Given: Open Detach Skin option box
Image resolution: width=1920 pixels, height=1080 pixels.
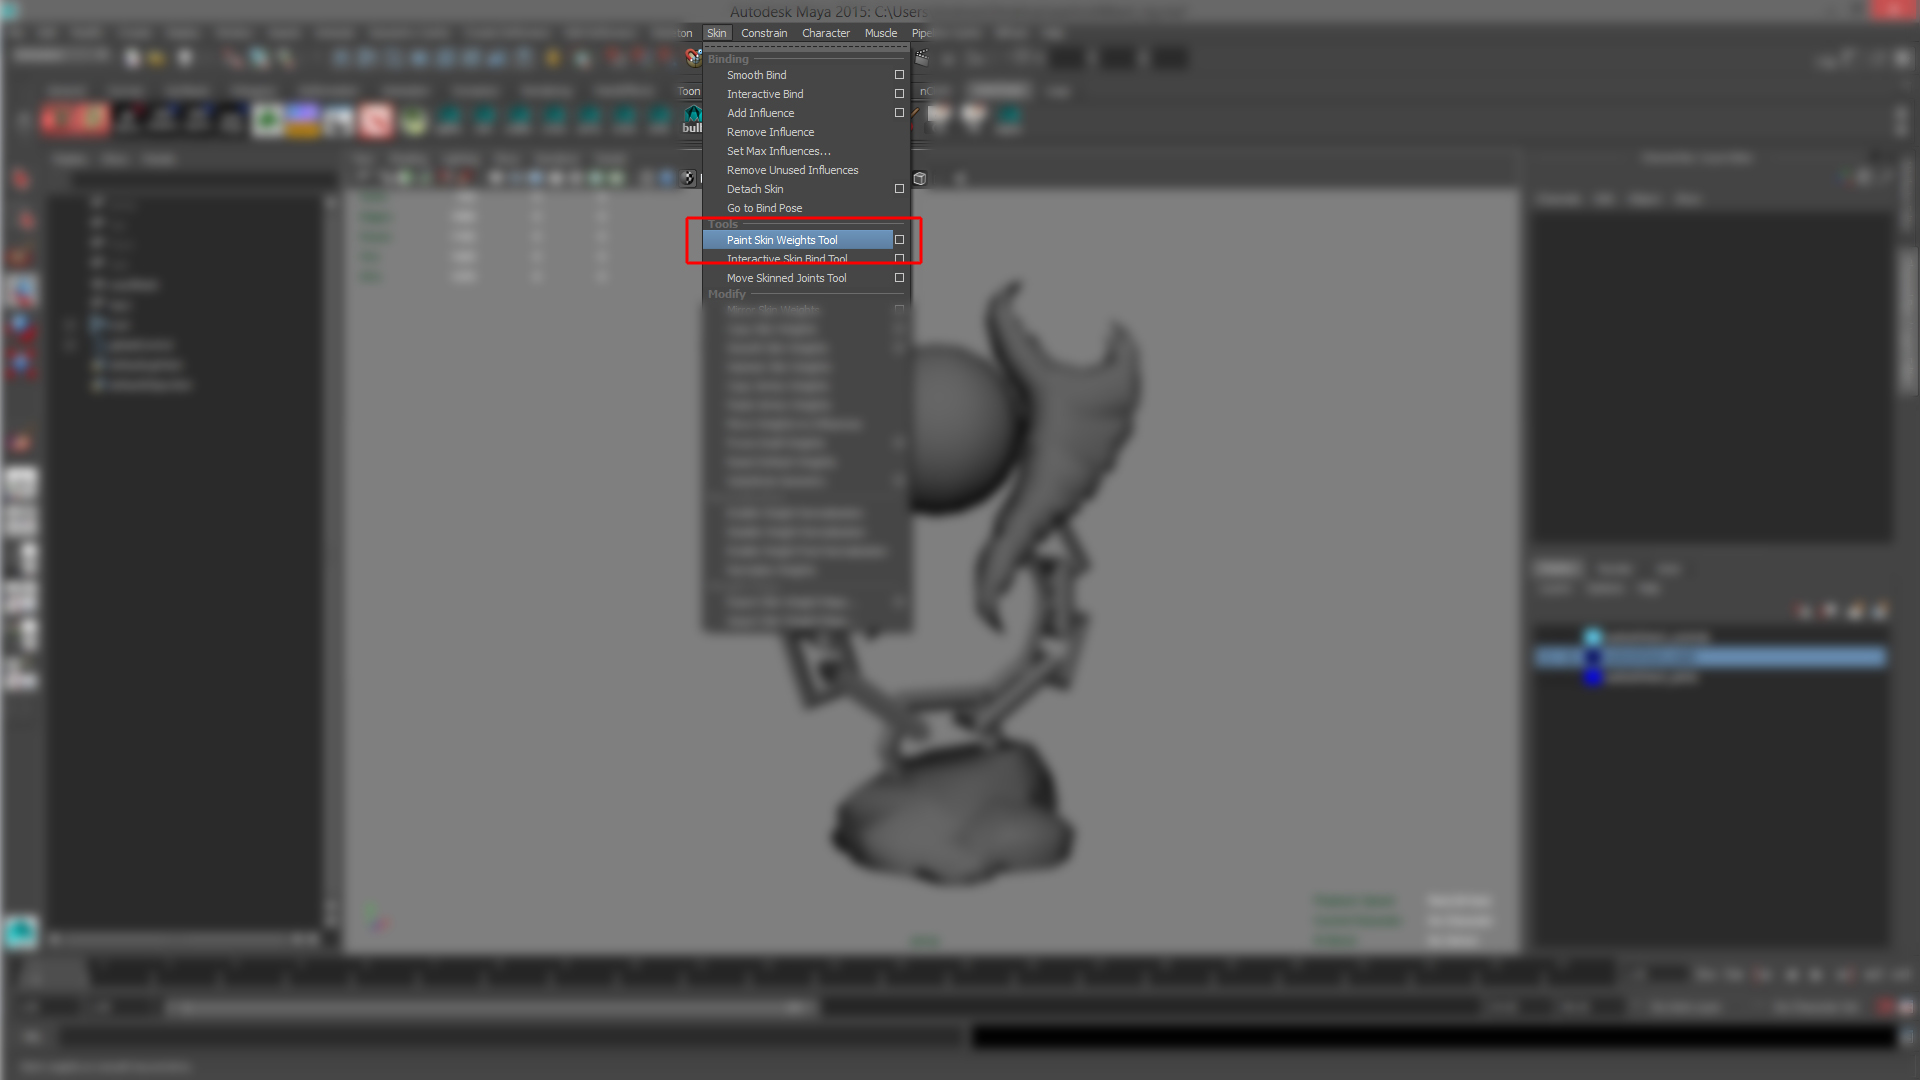Looking at the screenshot, I should point(899,189).
